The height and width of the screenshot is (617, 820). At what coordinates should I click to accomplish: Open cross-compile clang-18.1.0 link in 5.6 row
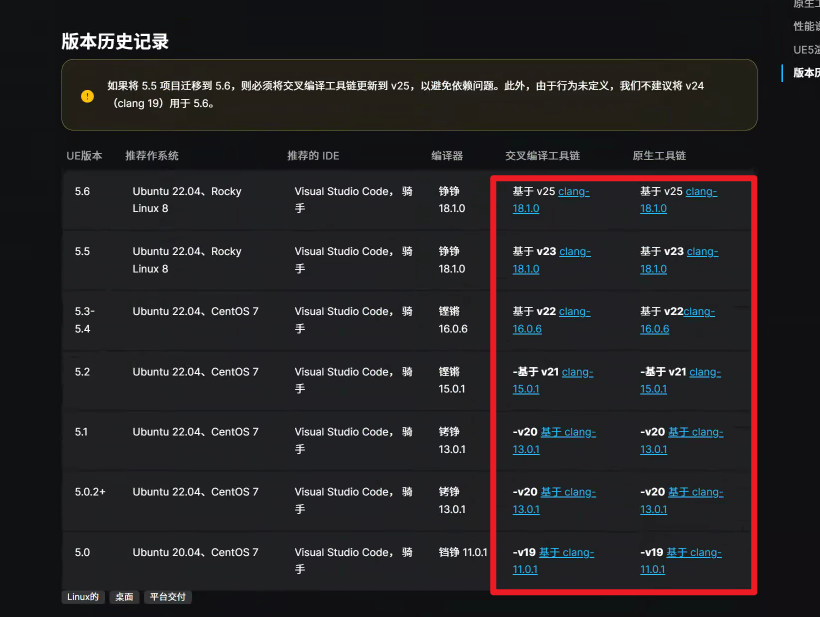click(551, 200)
